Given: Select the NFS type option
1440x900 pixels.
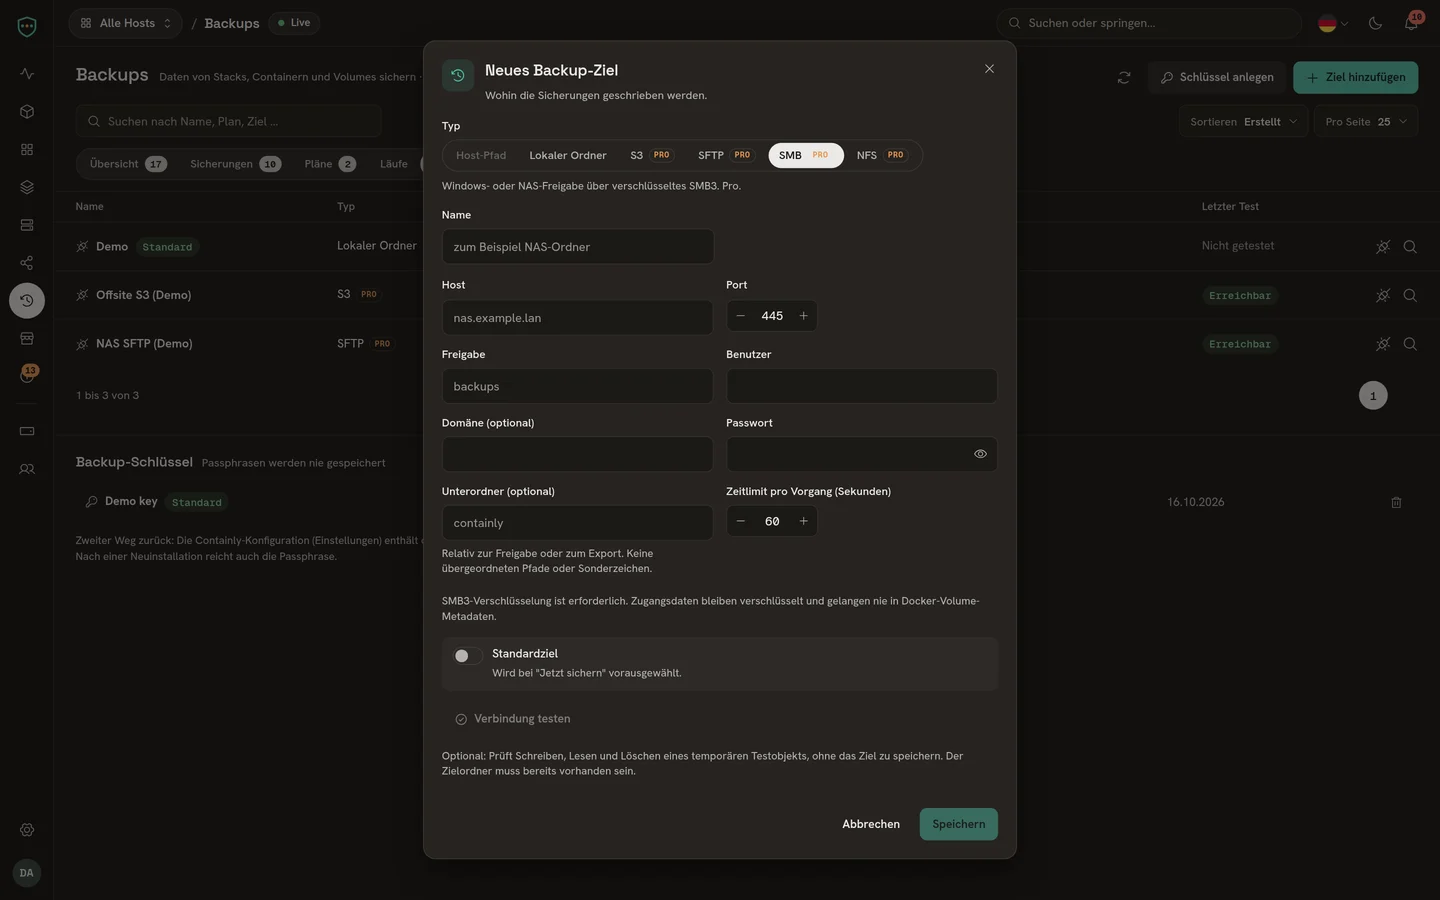Looking at the screenshot, I should point(881,155).
